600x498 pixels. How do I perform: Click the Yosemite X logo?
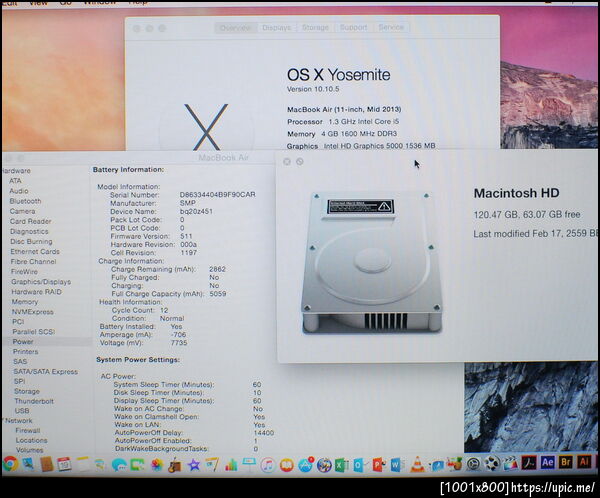(x=206, y=127)
